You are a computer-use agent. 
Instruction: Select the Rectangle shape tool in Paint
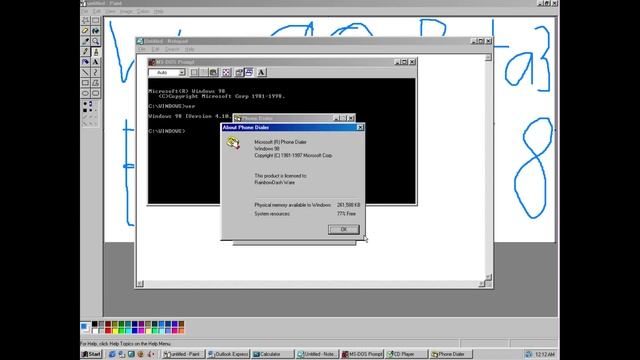[x=85, y=82]
